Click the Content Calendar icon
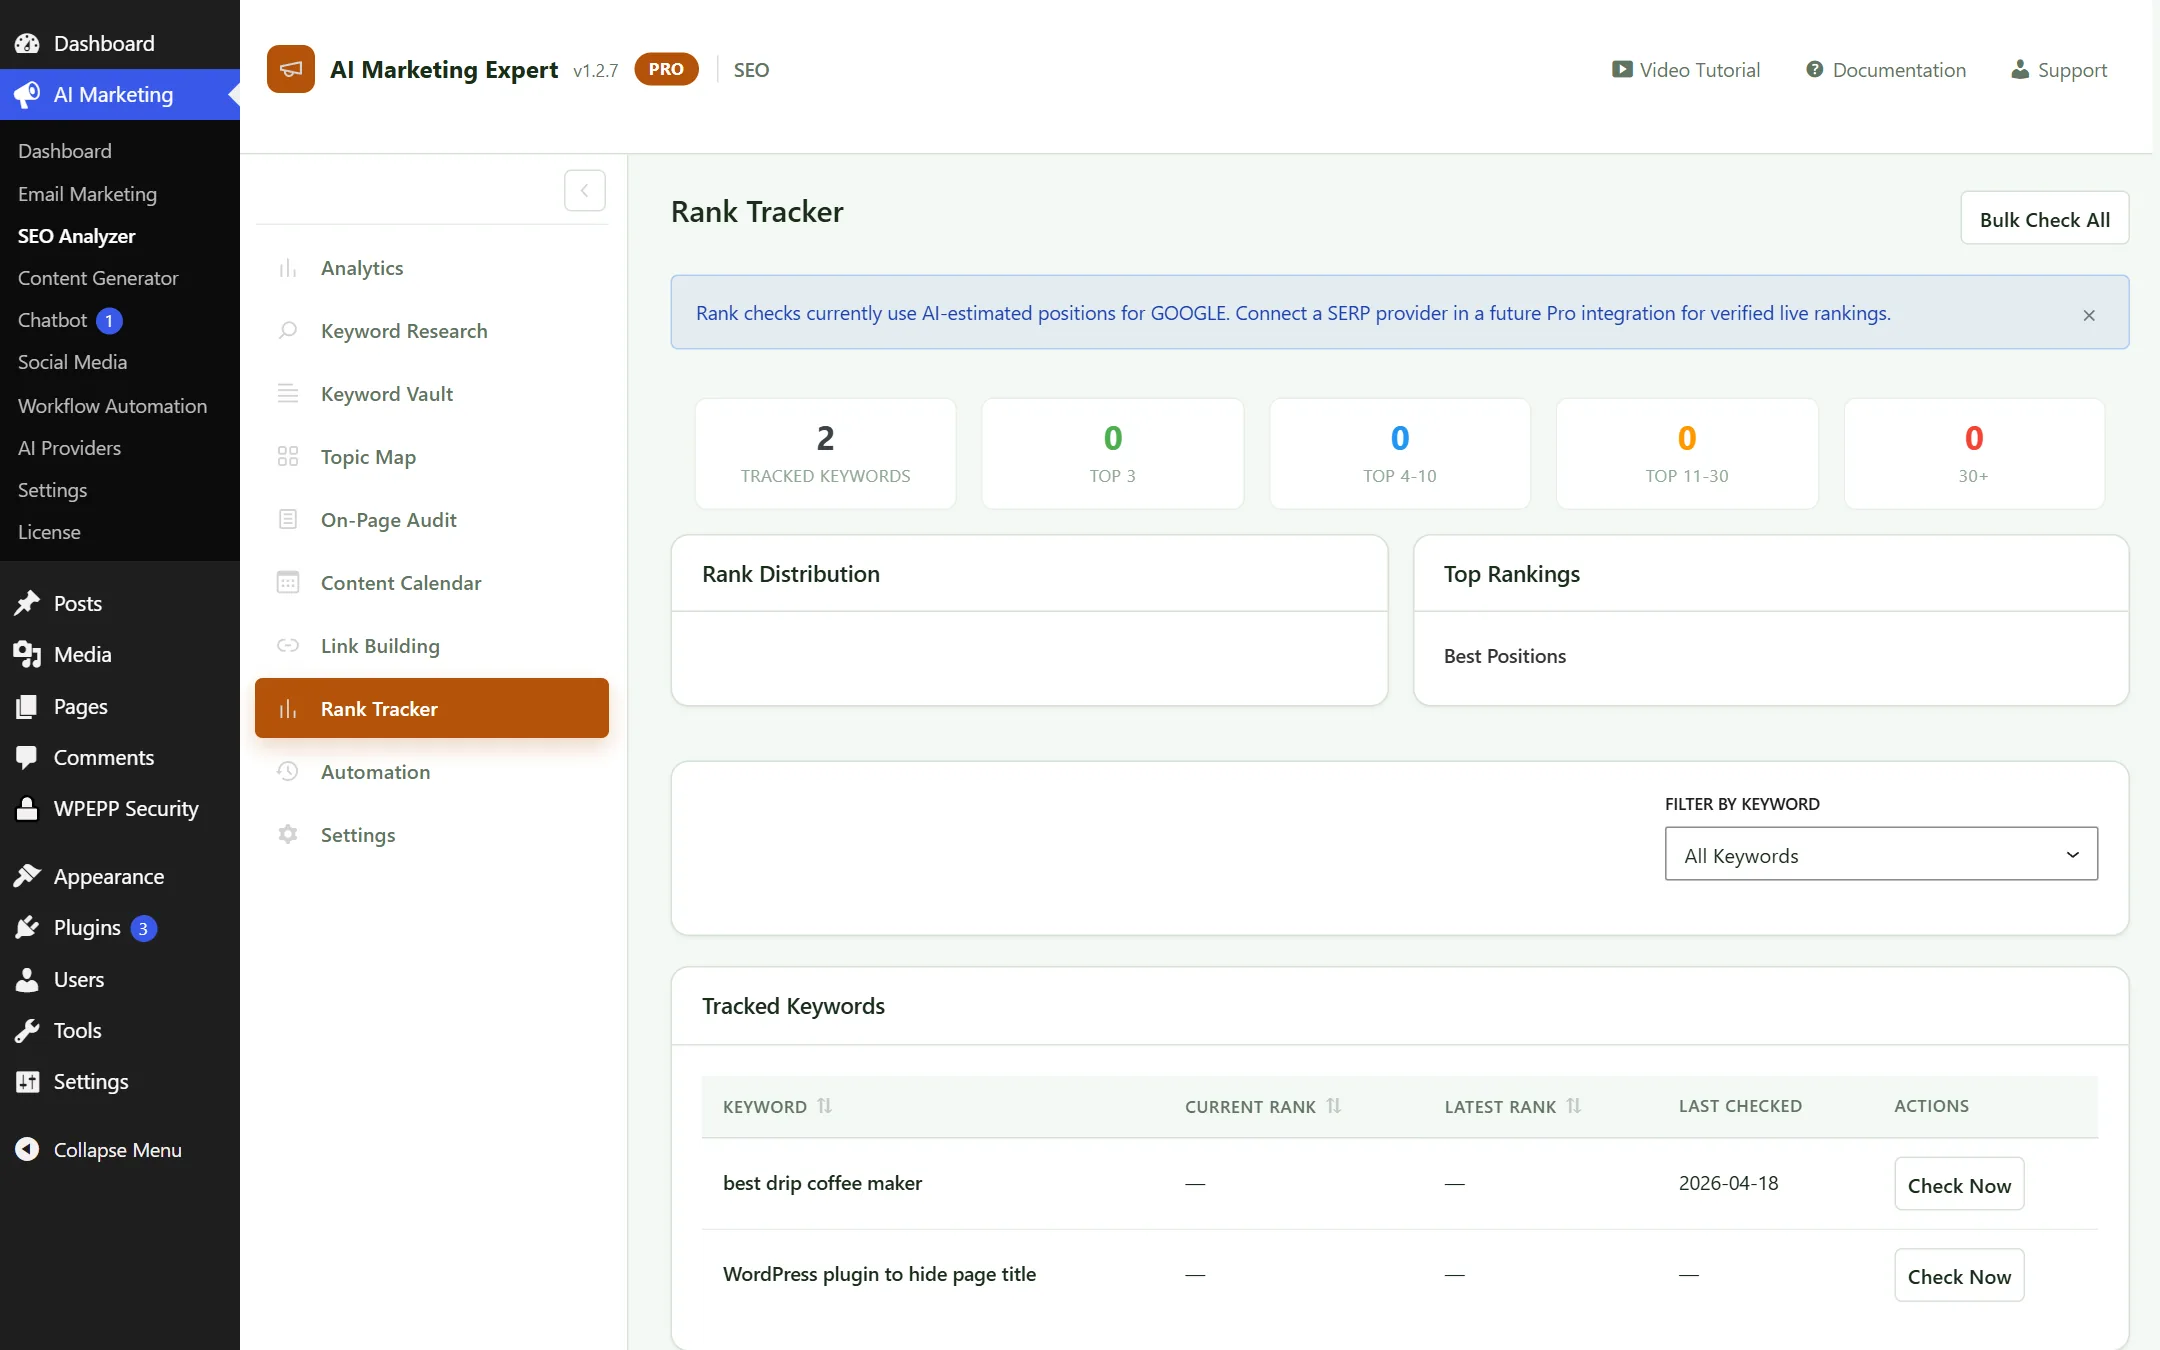 coord(288,583)
